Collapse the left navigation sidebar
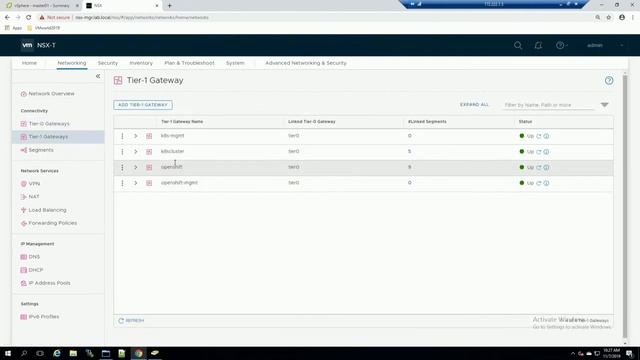 [98, 76]
